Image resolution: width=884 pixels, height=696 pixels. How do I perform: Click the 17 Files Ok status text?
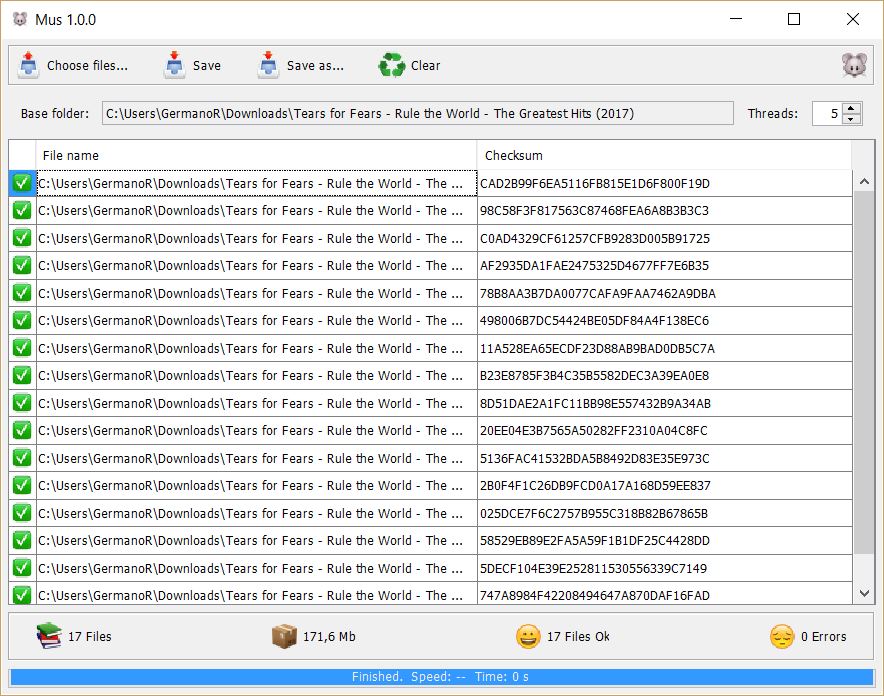pyautogui.click(x=578, y=636)
